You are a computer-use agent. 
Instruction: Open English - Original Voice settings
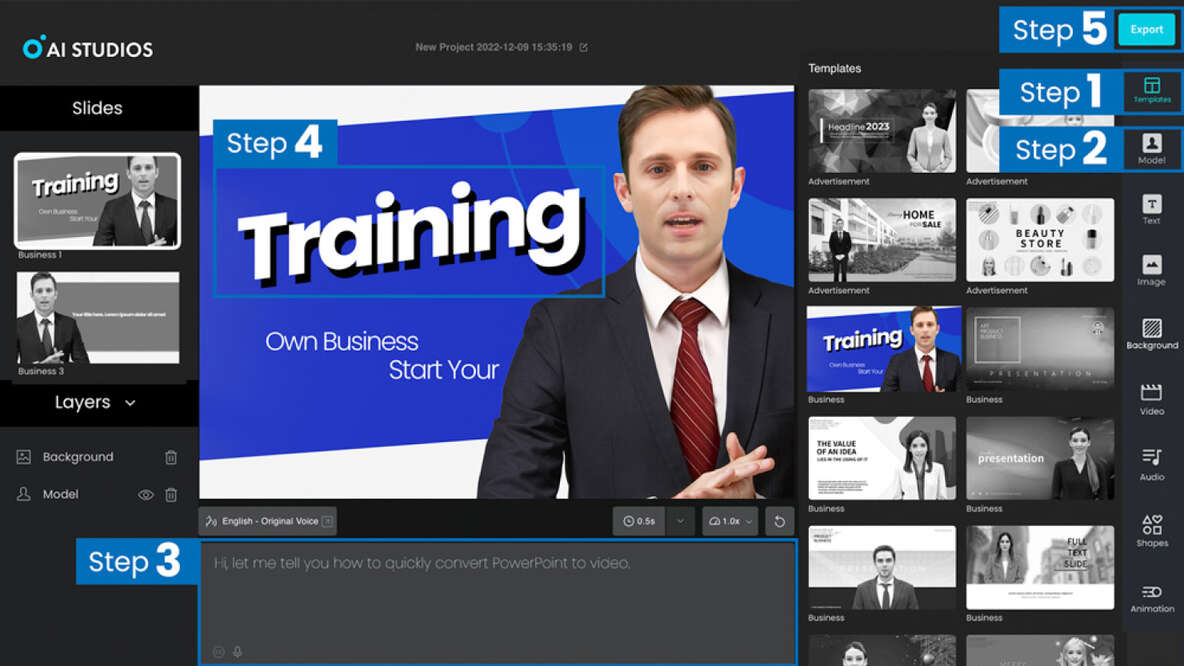pyautogui.click(x=266, y=520)
